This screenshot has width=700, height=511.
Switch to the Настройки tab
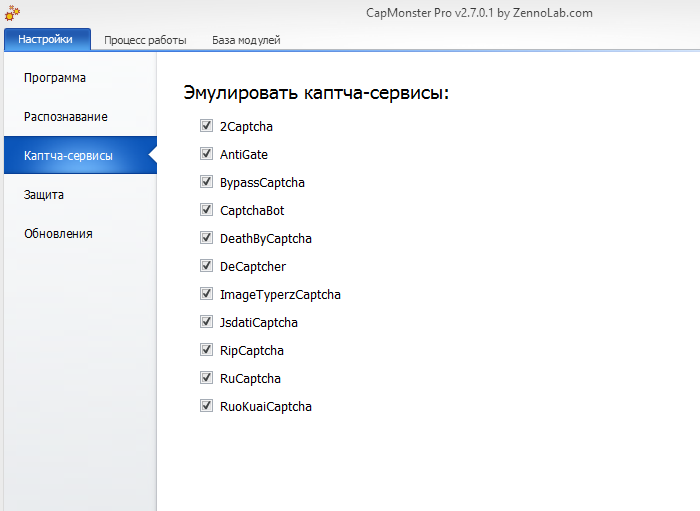tap(47, 39)
